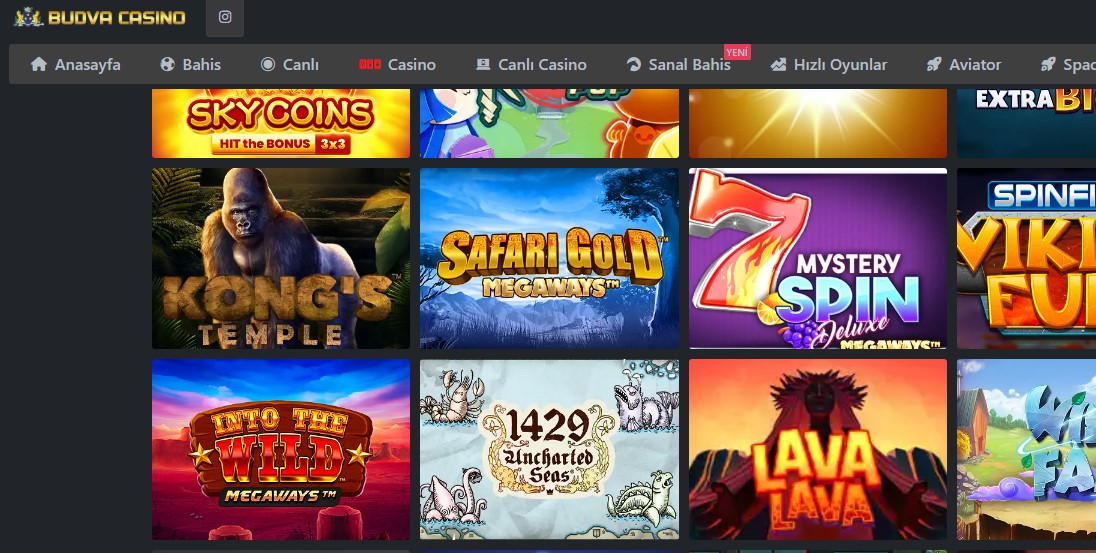
Task: Launch 1429 Uncharted Seas game
Action: [x=549, y=450]
